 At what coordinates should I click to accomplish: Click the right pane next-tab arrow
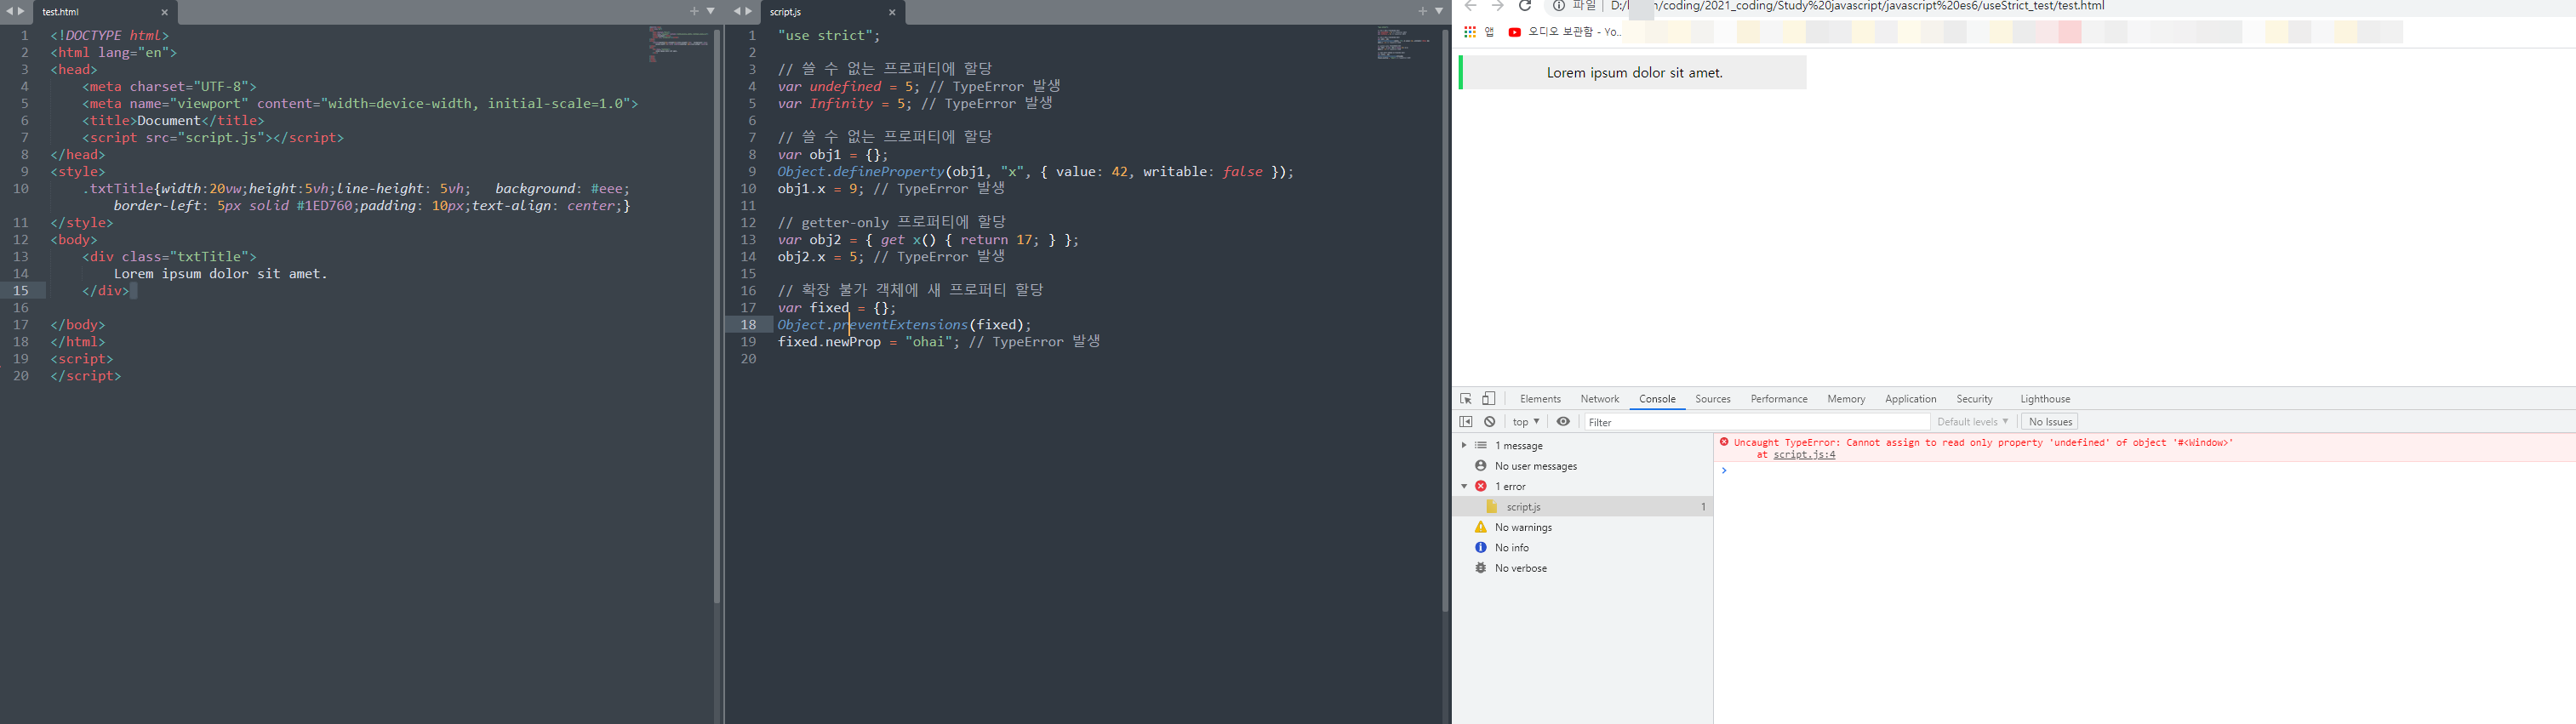tap(749, 11)
